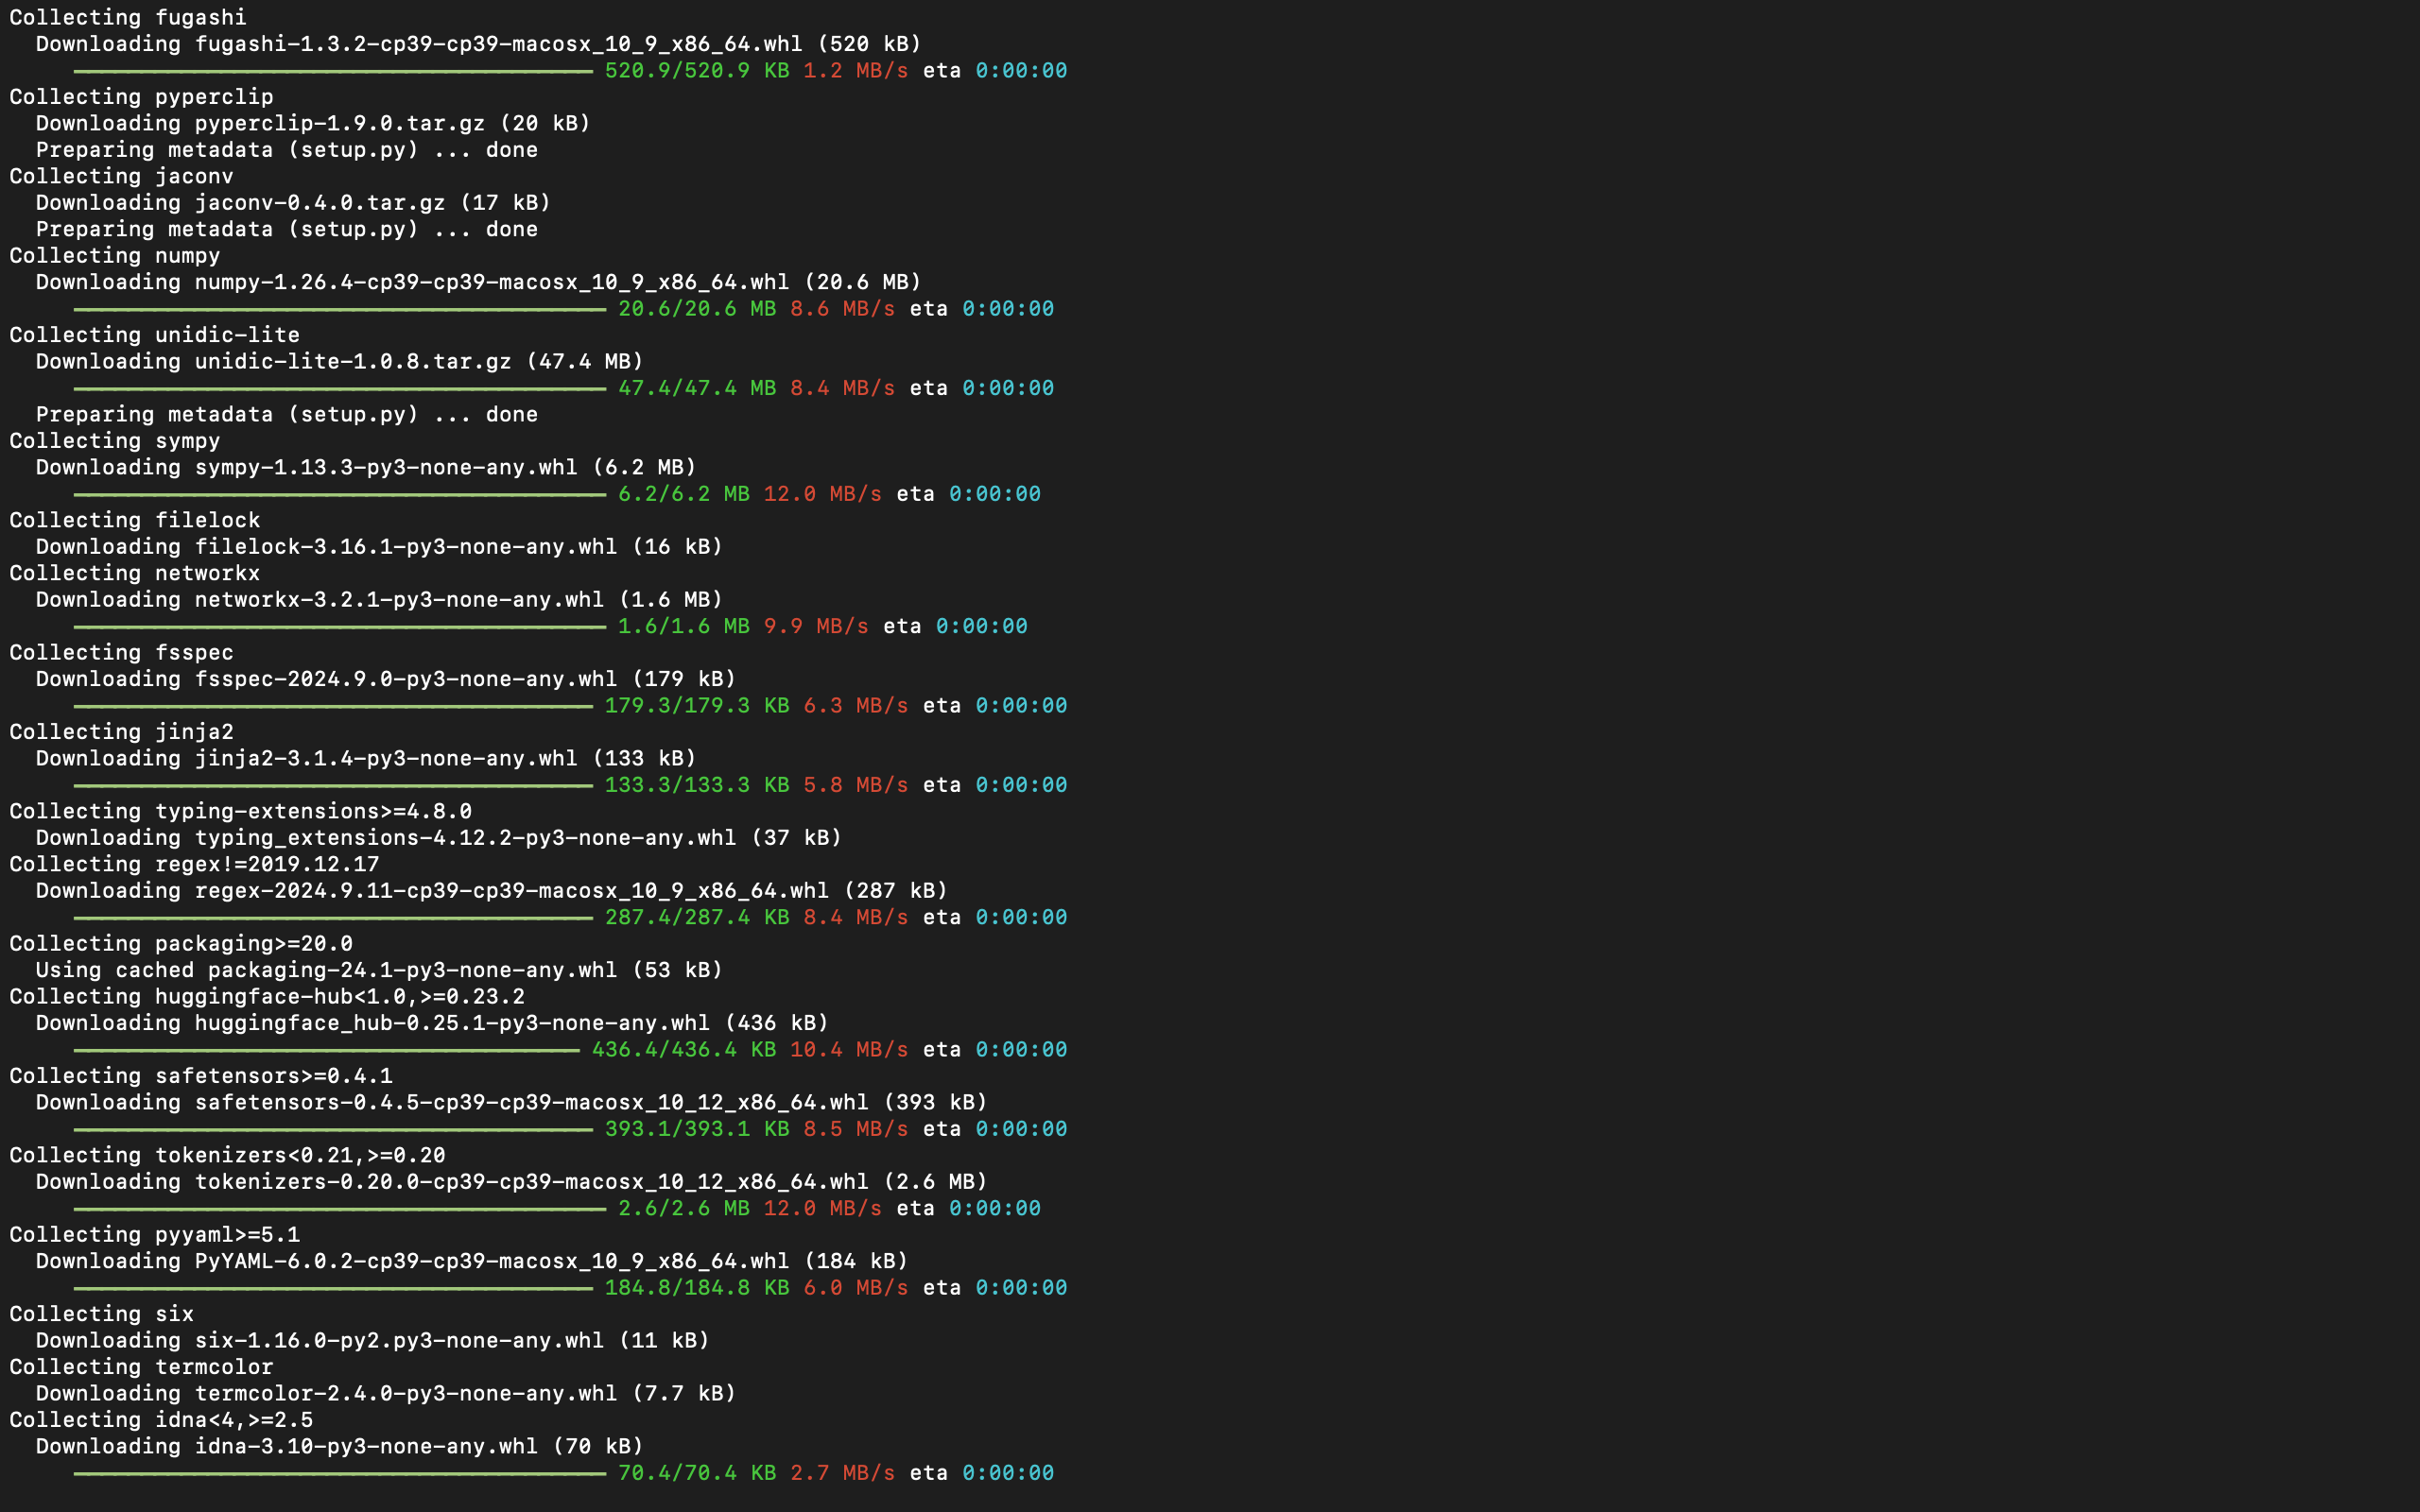
Task: Click the 'Collecting fsspec' line
Action: point(121,653)
